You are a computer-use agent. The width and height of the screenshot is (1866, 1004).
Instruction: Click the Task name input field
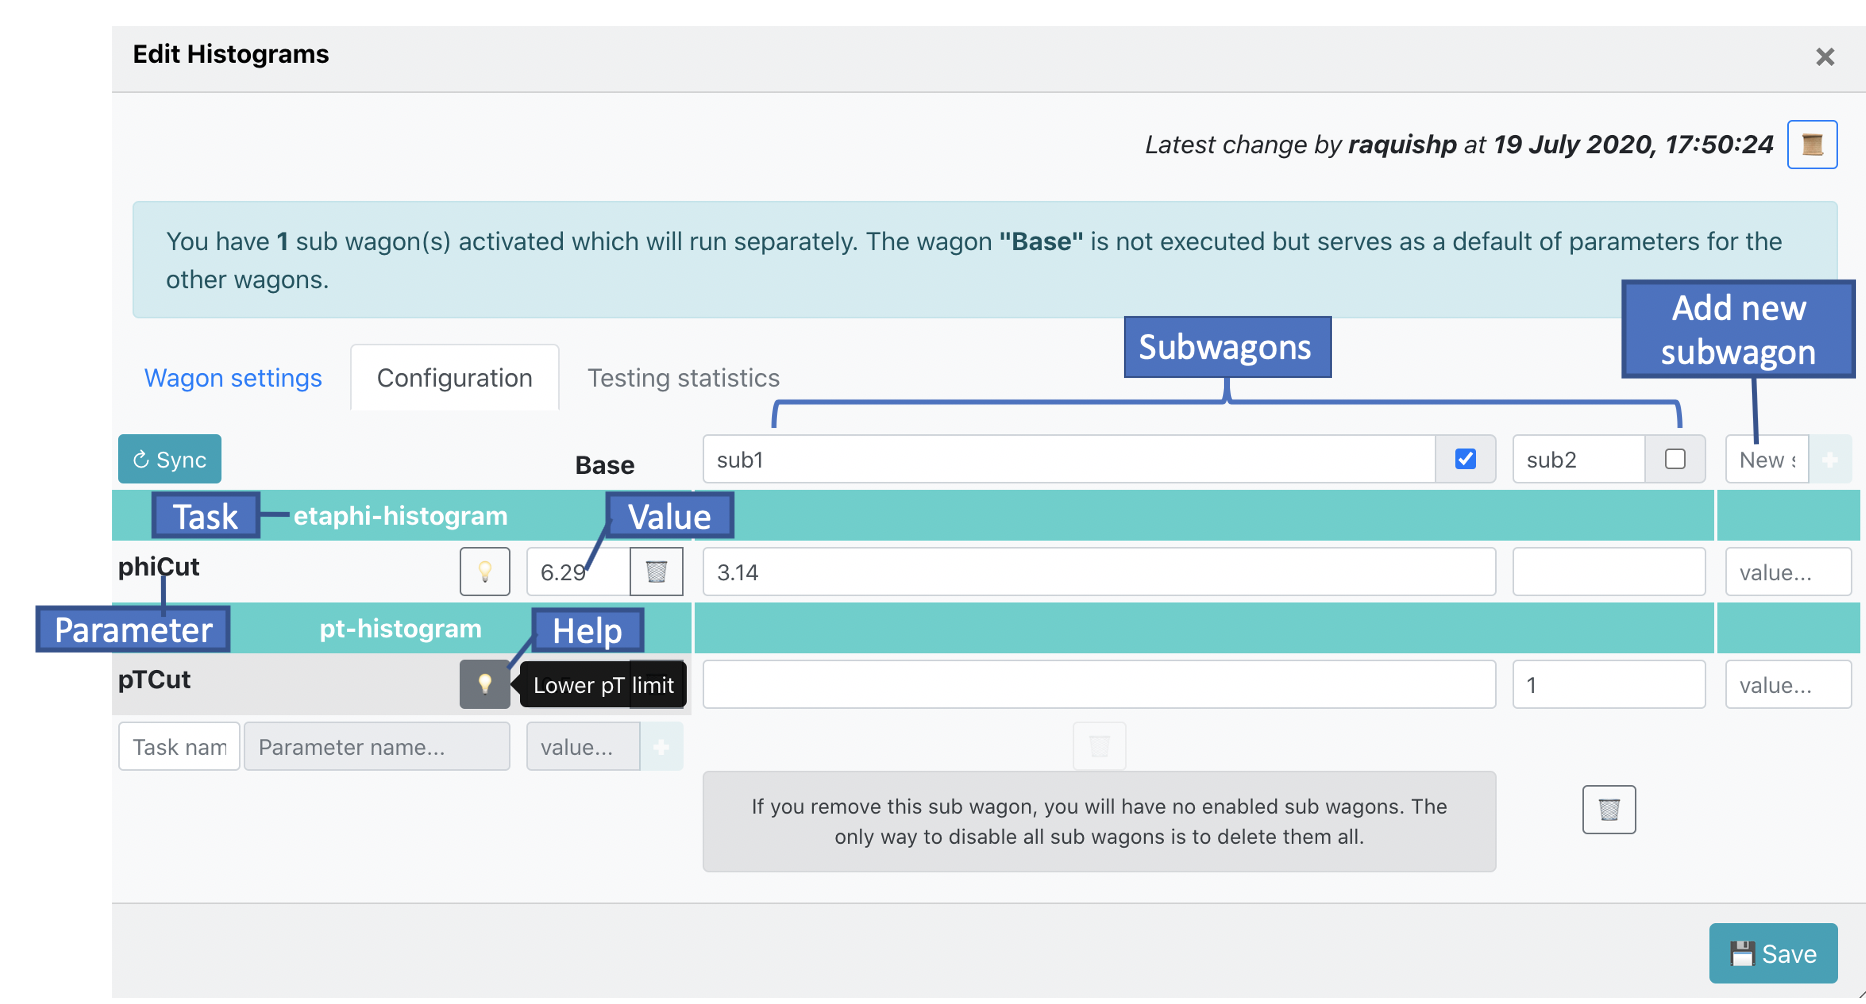[179, 747]
